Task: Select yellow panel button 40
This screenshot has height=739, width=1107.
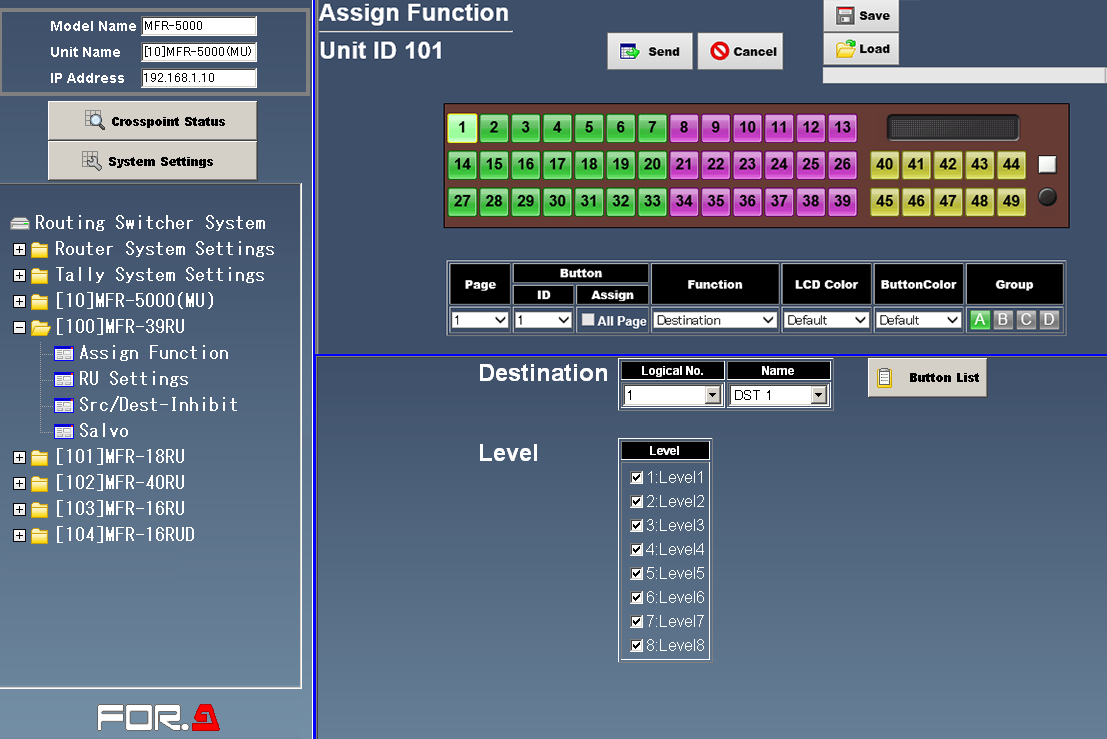Action: (x=884, y=165)
